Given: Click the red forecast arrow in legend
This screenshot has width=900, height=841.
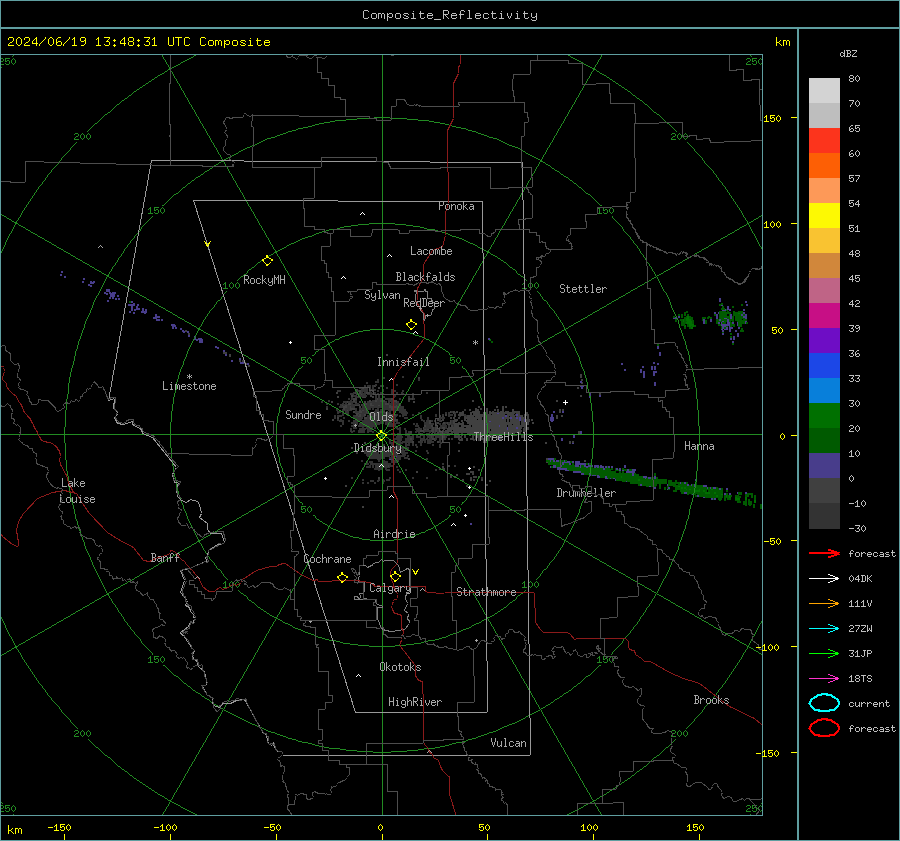Looking at the screenshot, I should pyautogui.click(x=824, y=553).
